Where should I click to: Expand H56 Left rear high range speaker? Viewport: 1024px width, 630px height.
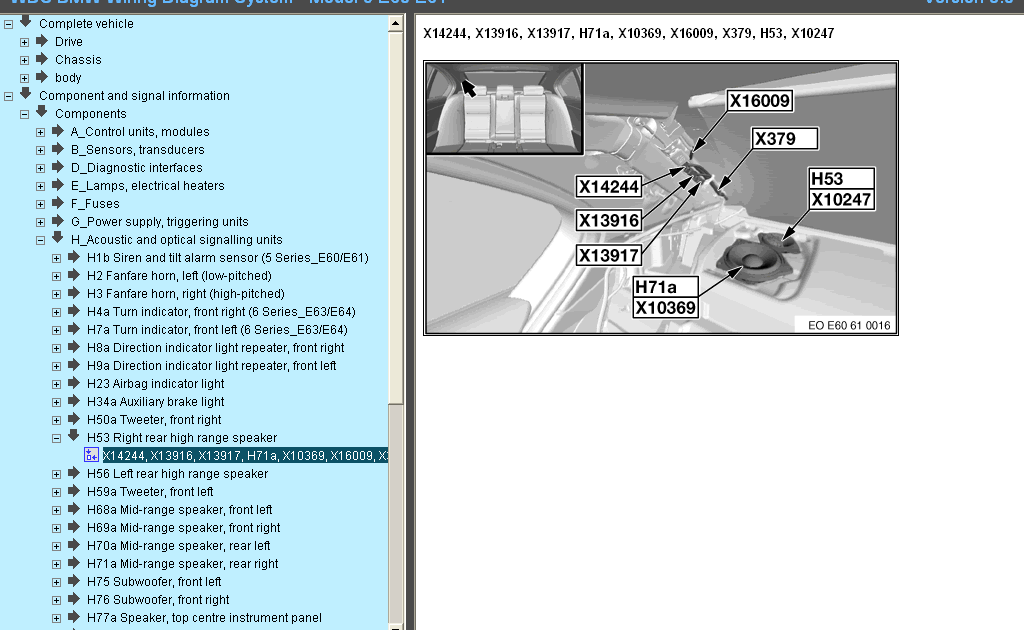pos(56,475)
